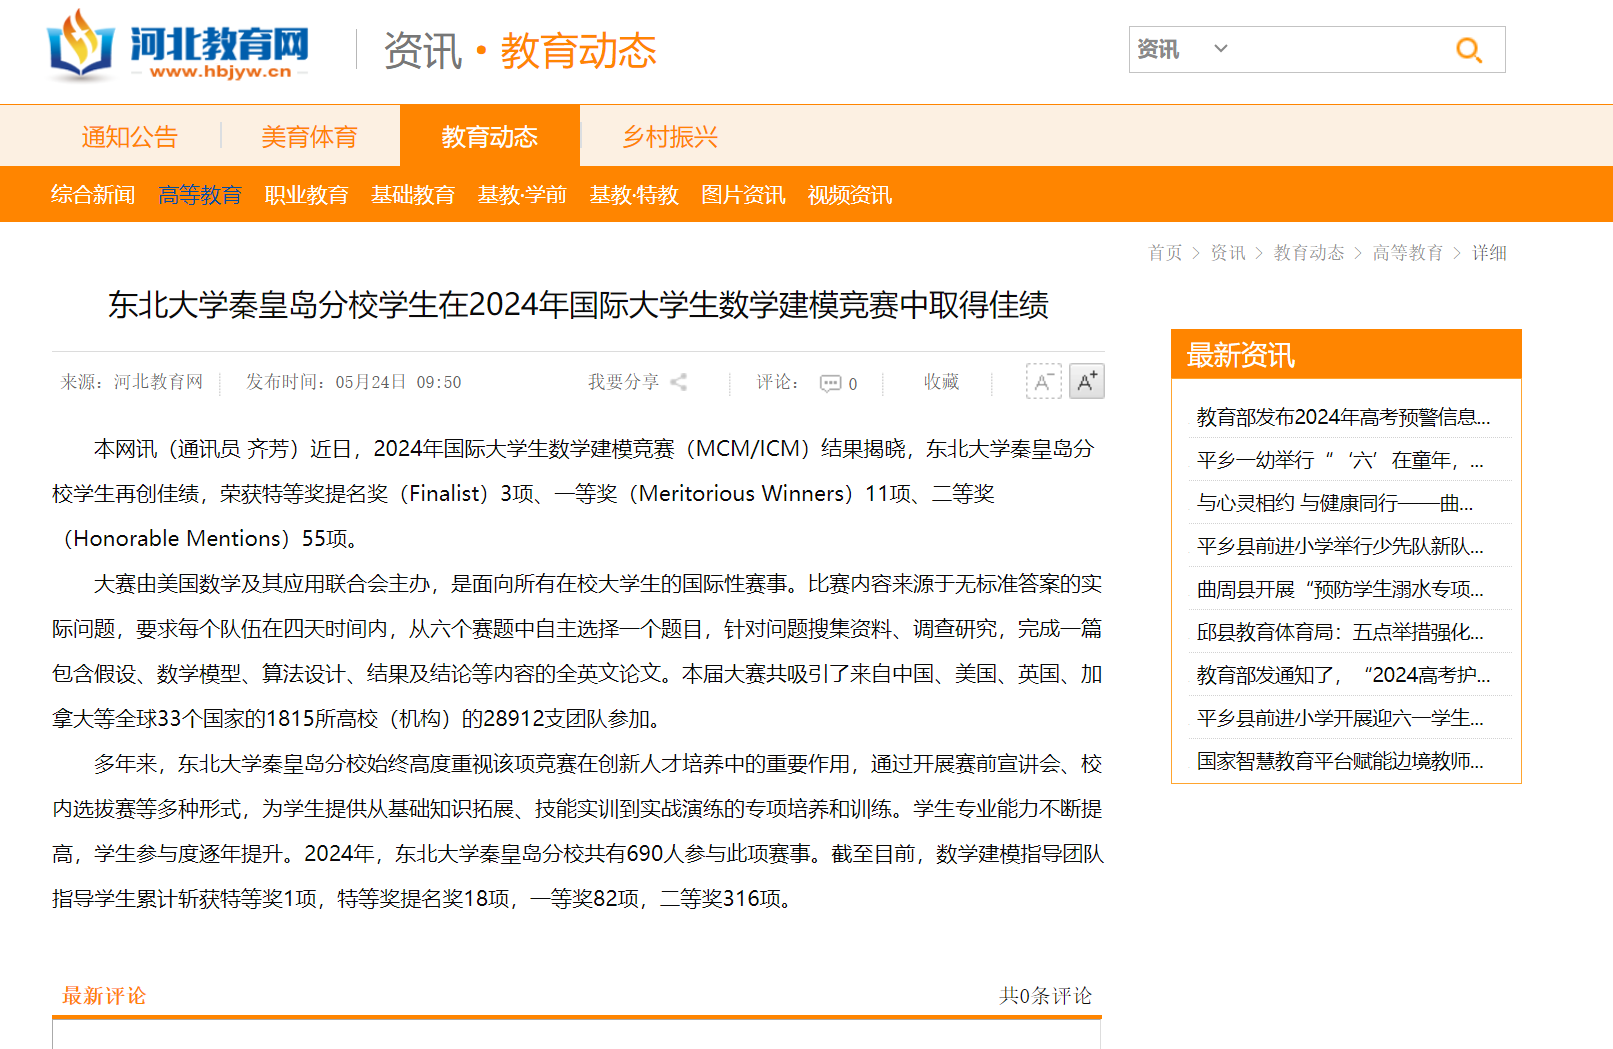Click the 最新评论 heading
1613x1049 pixels.
click(x=104, y=996)
